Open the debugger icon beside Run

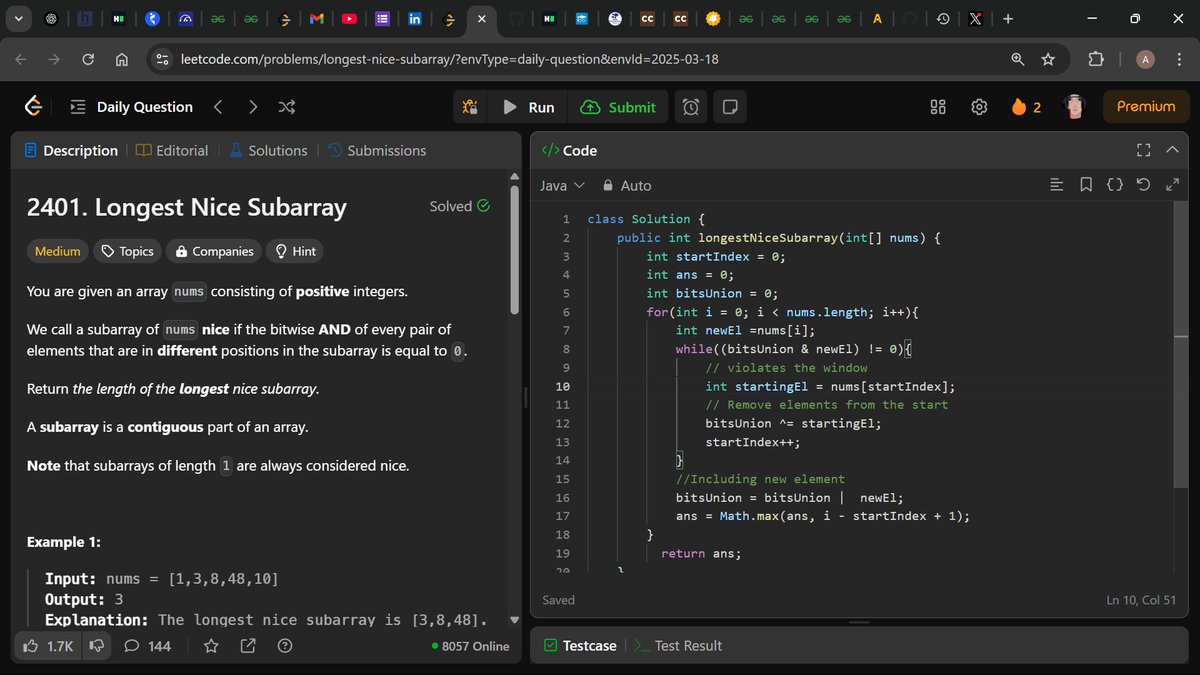pyautogui.click(x=470, y=107)
